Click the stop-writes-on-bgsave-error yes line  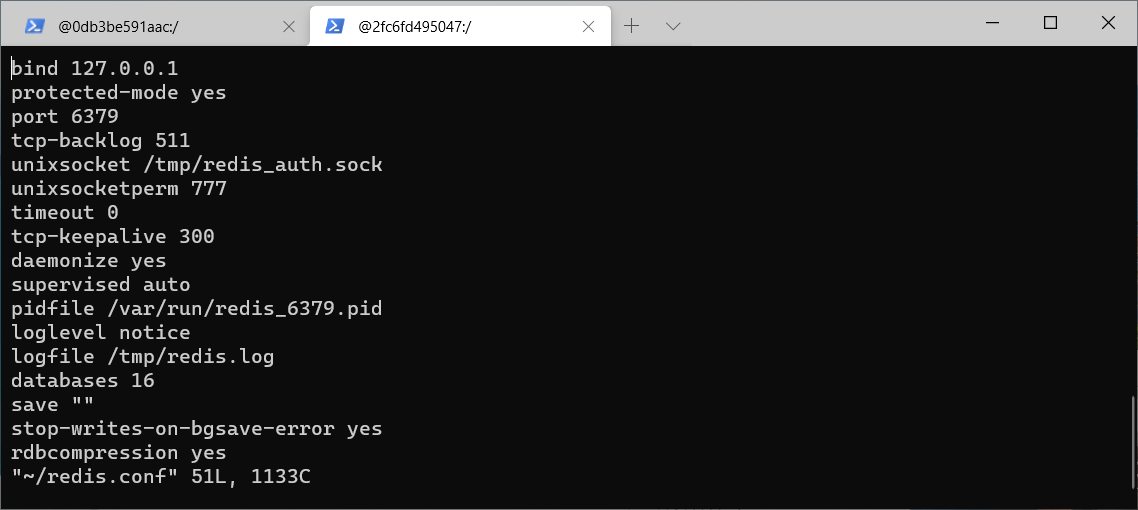(x=197, y=428)
